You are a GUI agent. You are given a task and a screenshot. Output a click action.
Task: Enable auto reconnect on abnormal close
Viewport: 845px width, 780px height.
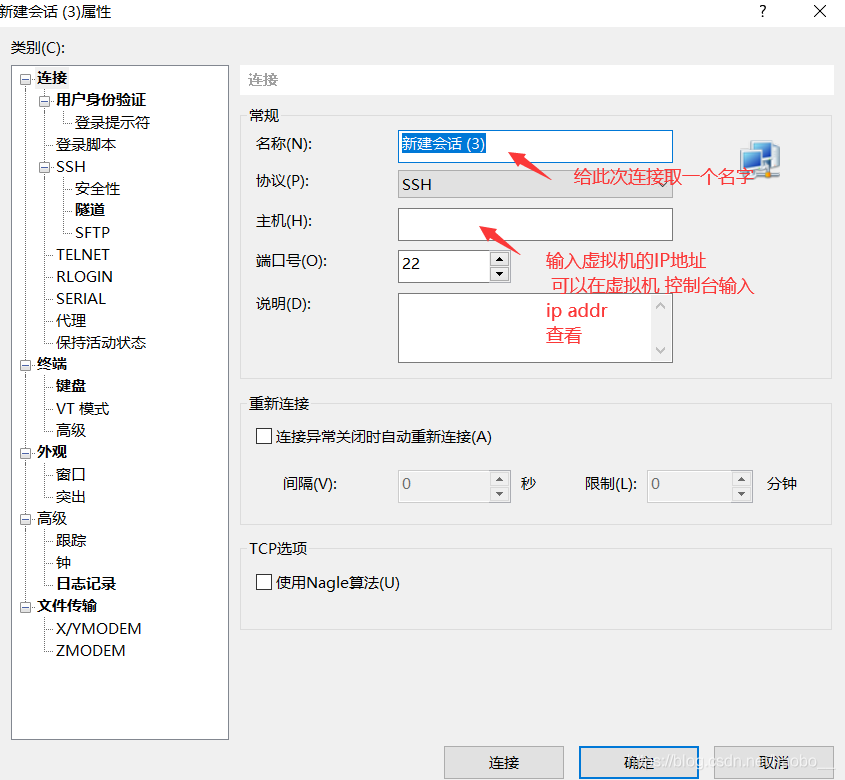pos(264,436)
